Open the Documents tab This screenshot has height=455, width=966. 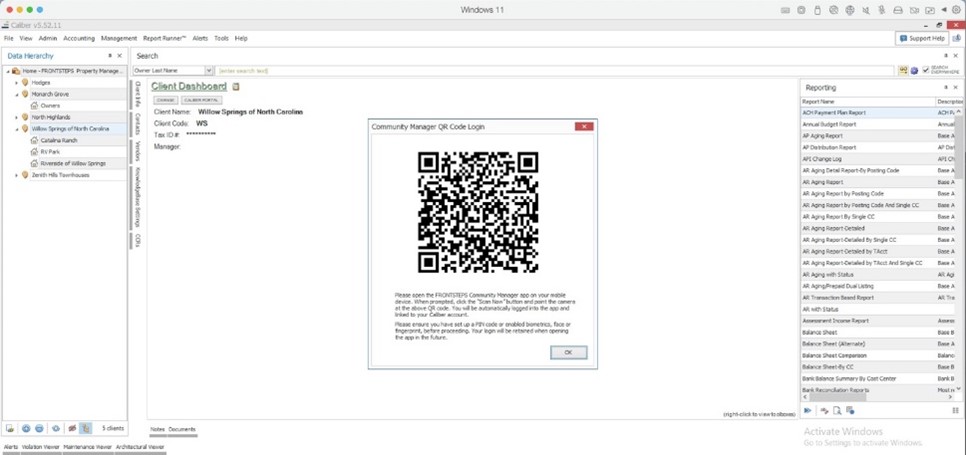182,429
